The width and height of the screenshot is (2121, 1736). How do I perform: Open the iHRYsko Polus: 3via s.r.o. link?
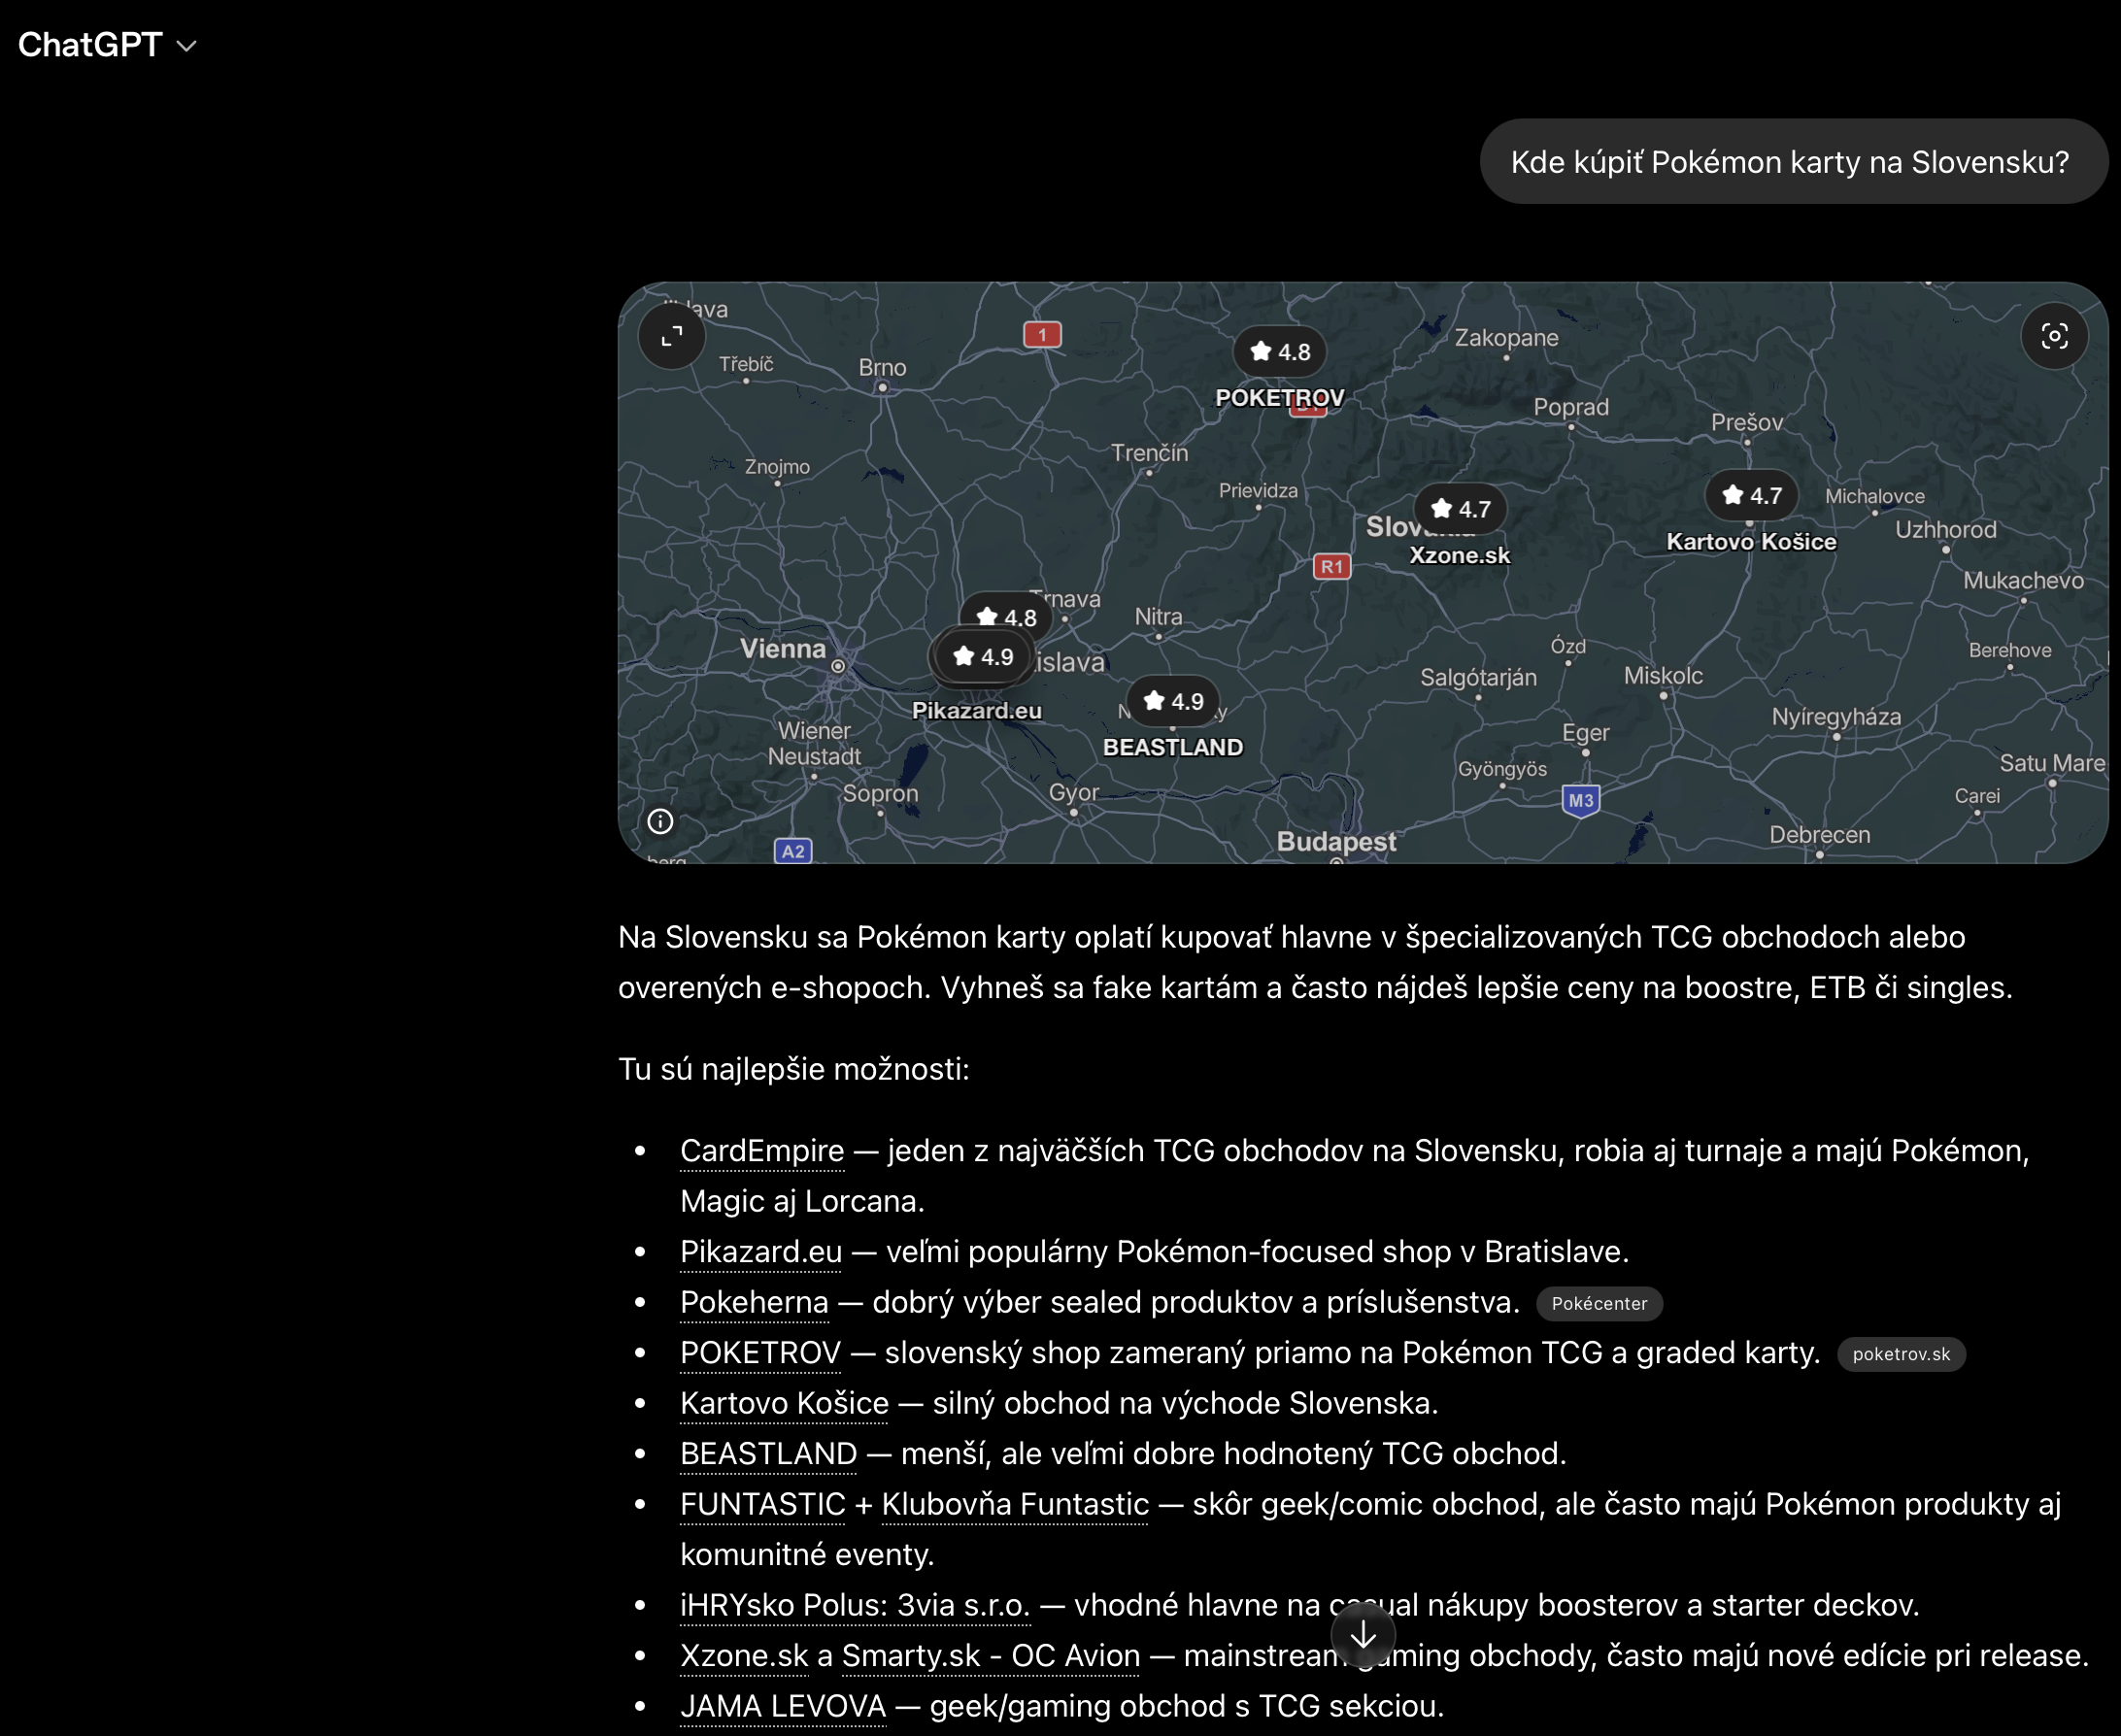pos(855,1605)
